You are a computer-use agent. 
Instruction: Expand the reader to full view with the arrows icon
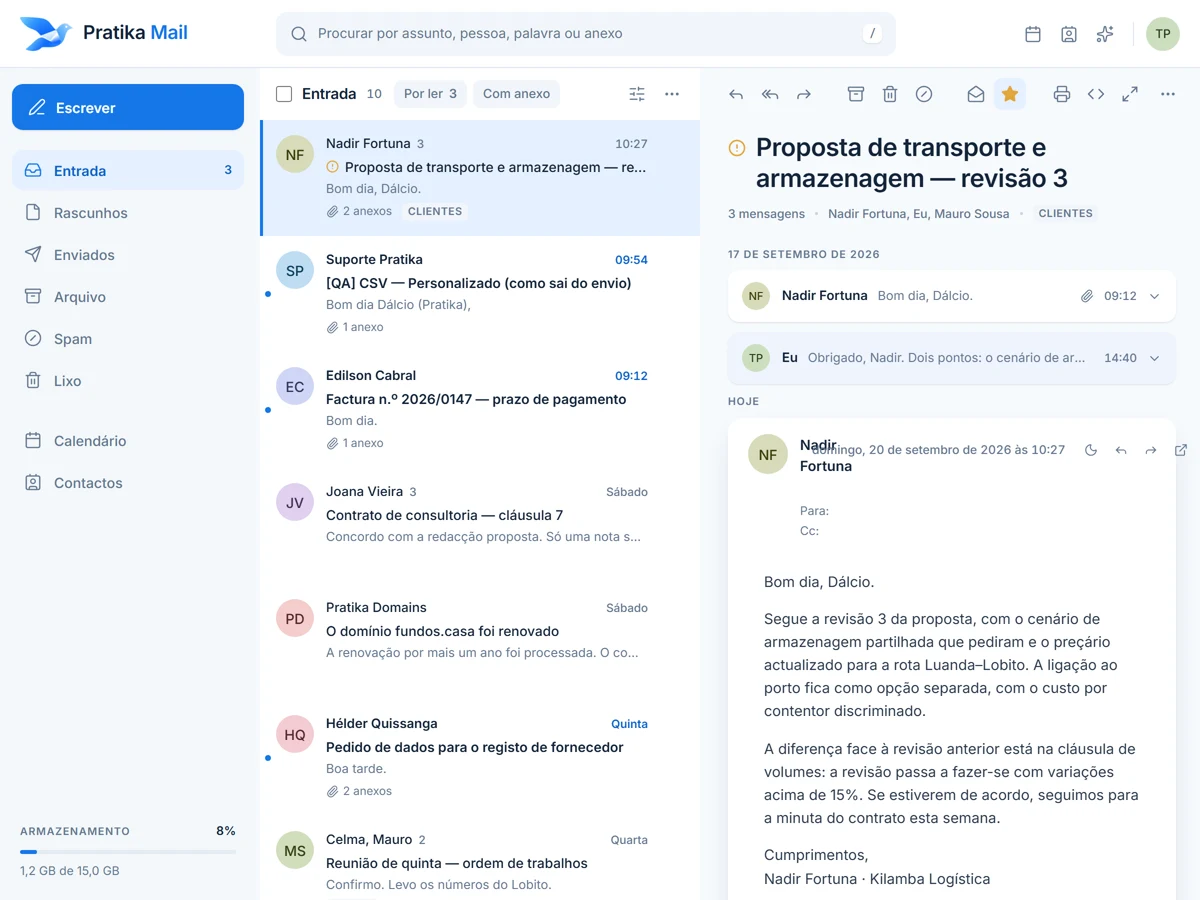coord(1130,94)
